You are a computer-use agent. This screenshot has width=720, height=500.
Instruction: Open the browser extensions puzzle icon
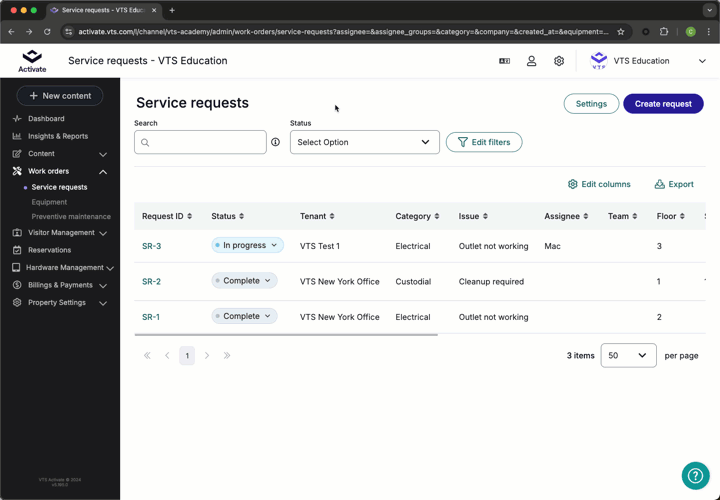[x=664, y=32]
